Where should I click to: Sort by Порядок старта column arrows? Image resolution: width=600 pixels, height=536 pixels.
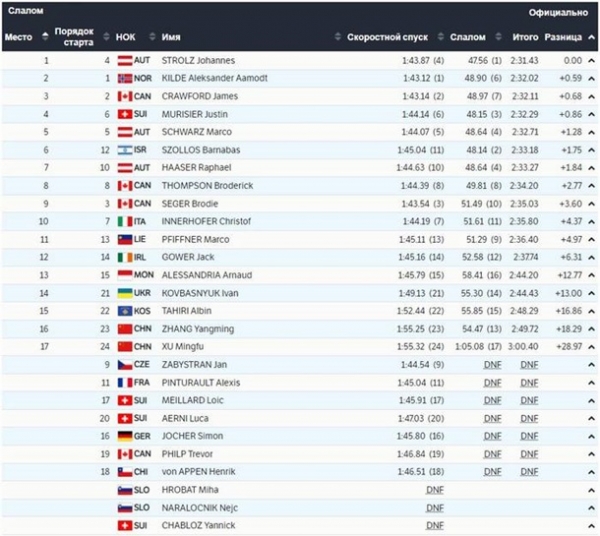tap(106, 37)
